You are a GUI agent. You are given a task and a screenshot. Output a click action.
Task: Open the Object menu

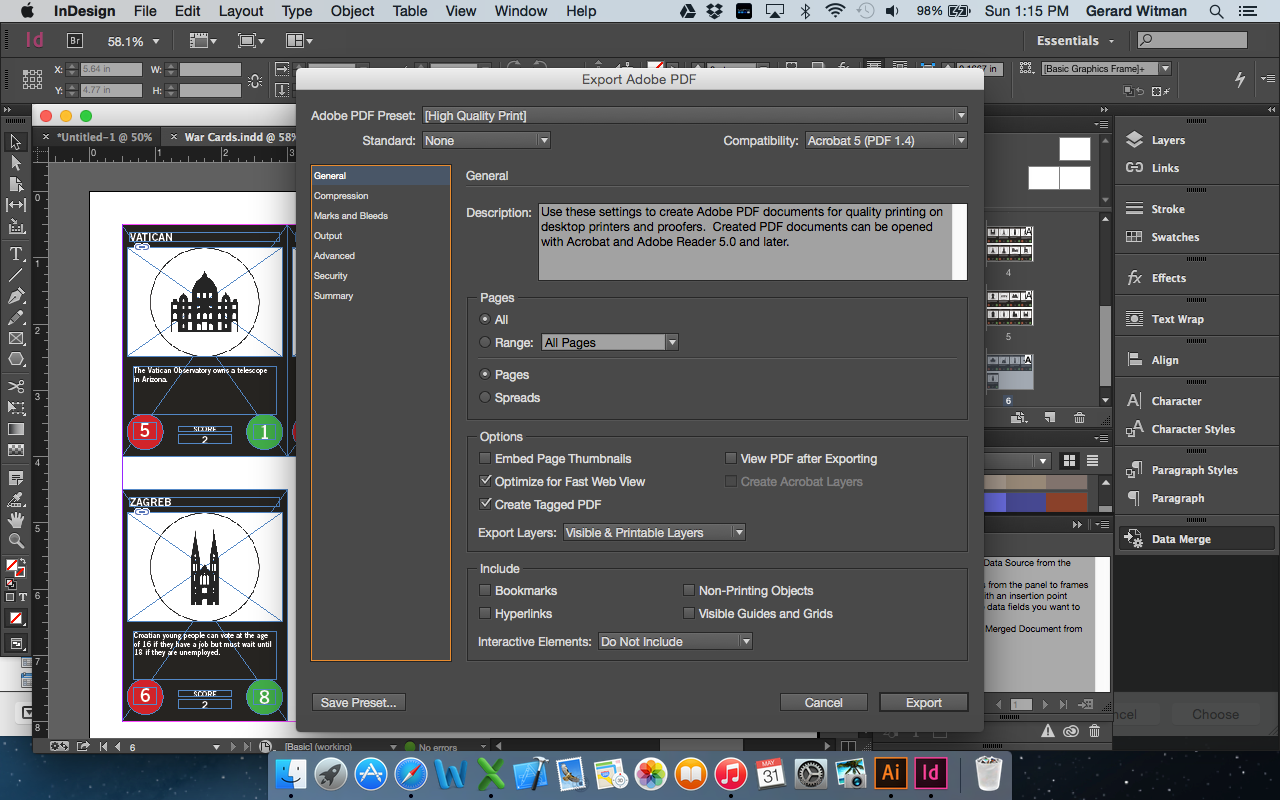(352, 11)
